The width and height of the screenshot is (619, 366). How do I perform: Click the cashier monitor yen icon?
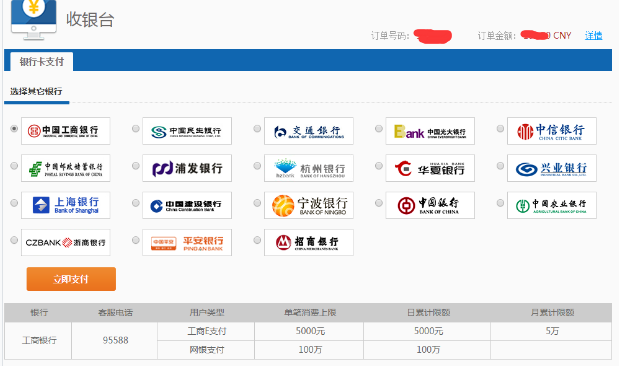pyautogui.click(x=34, y=19)
